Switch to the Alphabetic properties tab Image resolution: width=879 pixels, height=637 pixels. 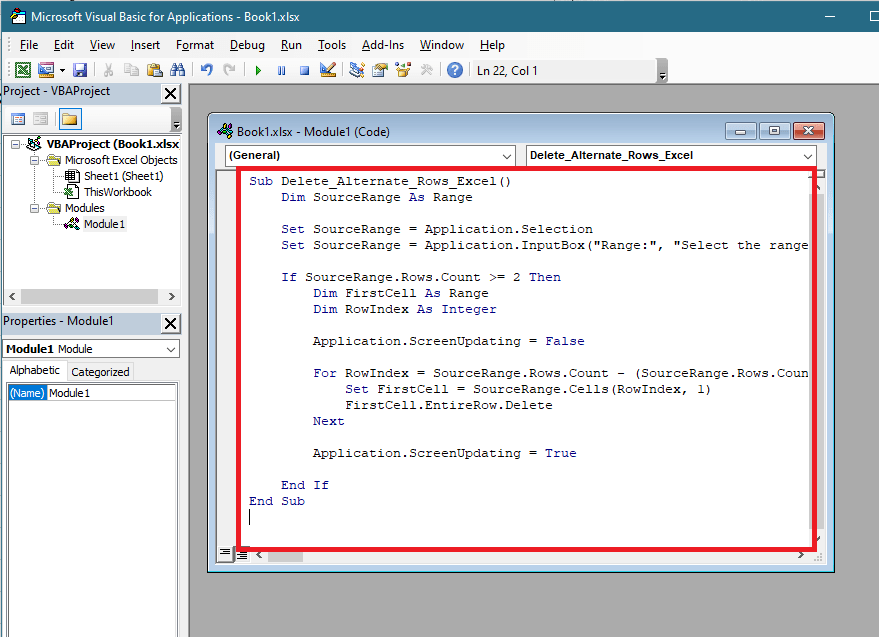point(34,371)
